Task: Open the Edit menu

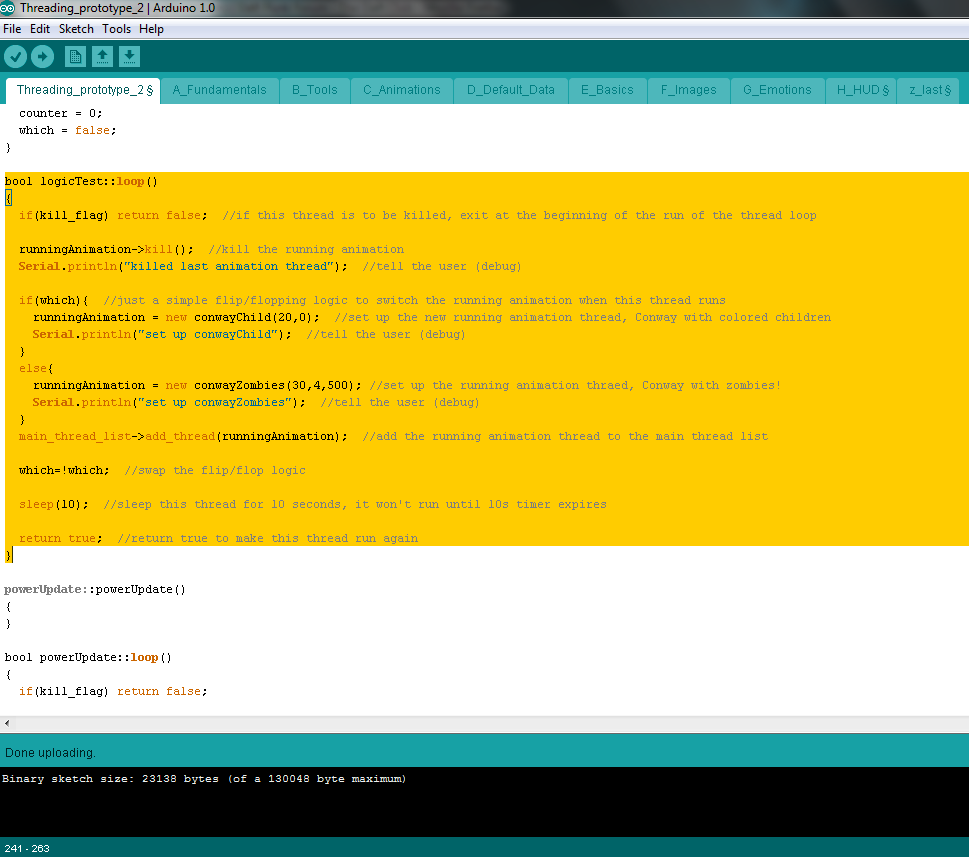Action: pyautogui.click(x=40, y=29)
